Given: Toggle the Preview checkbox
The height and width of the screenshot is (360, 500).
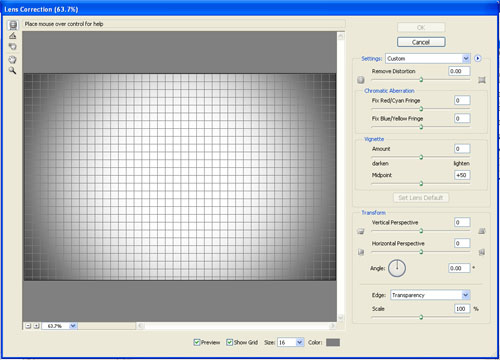Looking at the screenshot, I should pos(197,342).
